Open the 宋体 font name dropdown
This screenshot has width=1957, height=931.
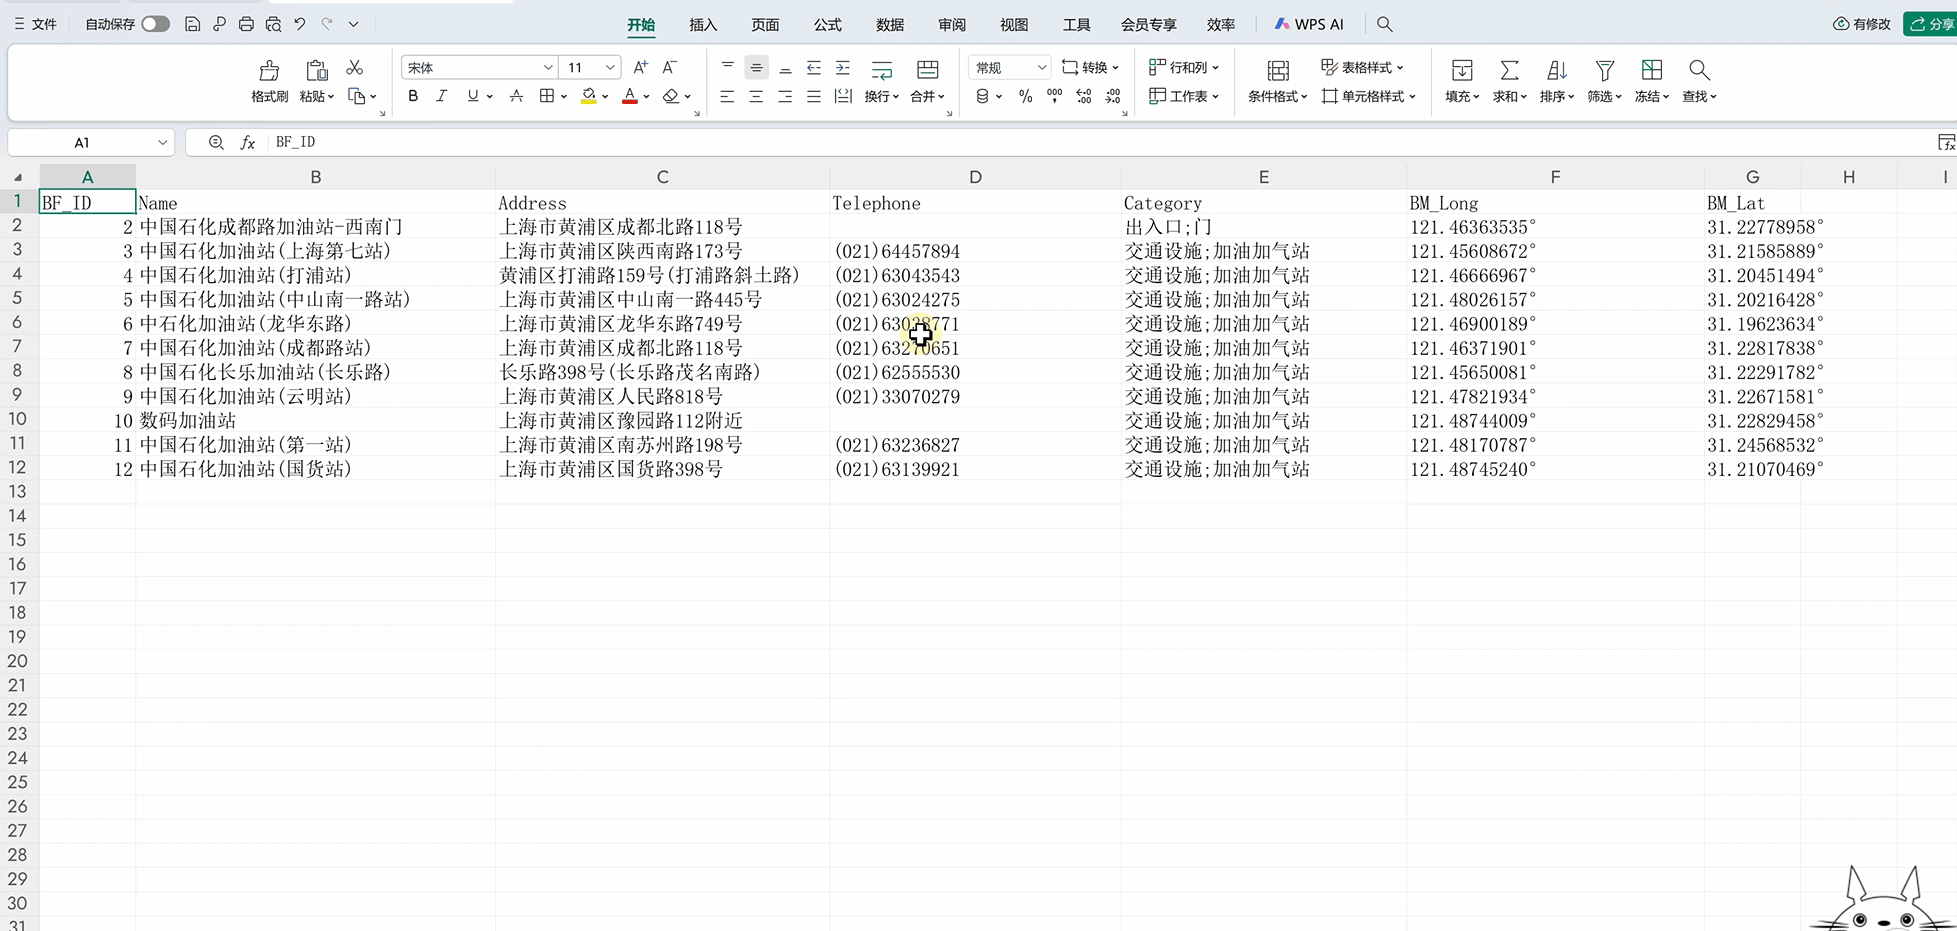point(548,67)
